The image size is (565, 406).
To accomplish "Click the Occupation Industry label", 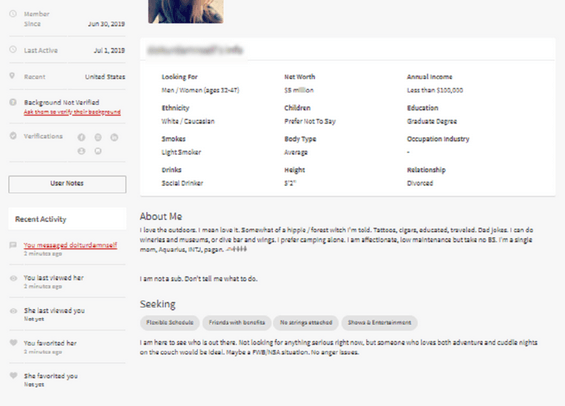I will click(x=438, y=139).
